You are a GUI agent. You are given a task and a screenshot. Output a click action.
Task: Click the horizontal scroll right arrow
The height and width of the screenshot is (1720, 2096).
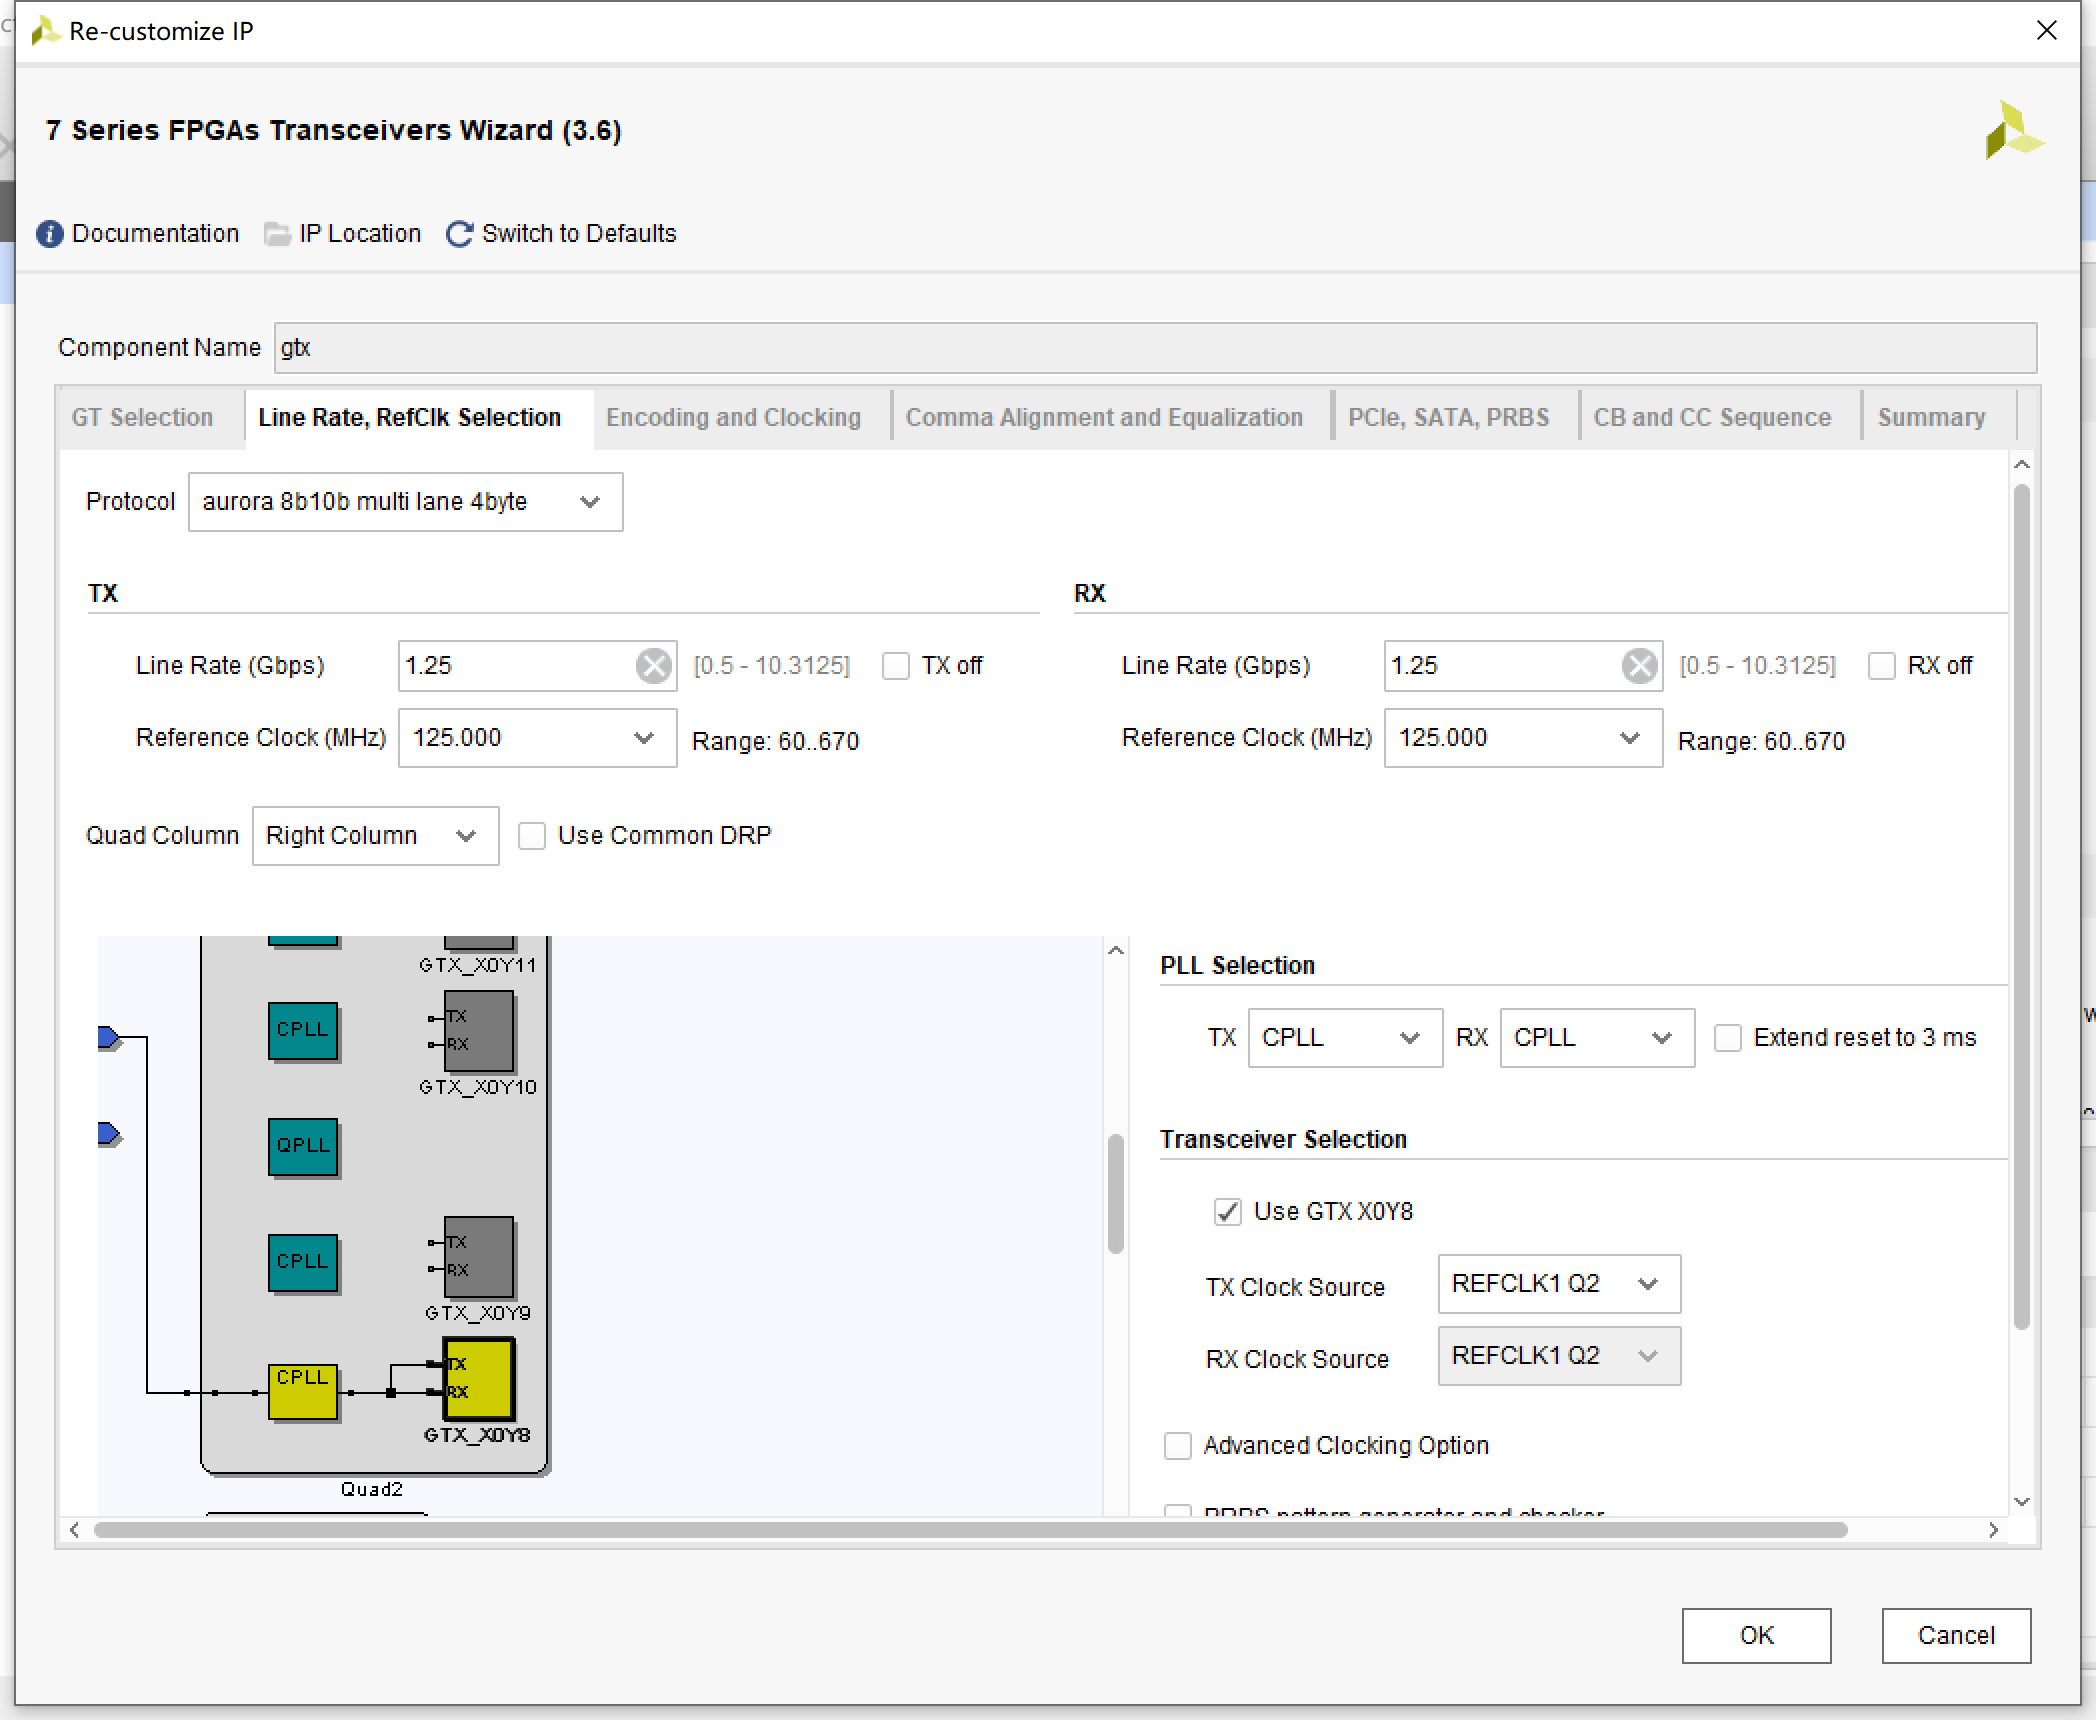point(1993,1530)
